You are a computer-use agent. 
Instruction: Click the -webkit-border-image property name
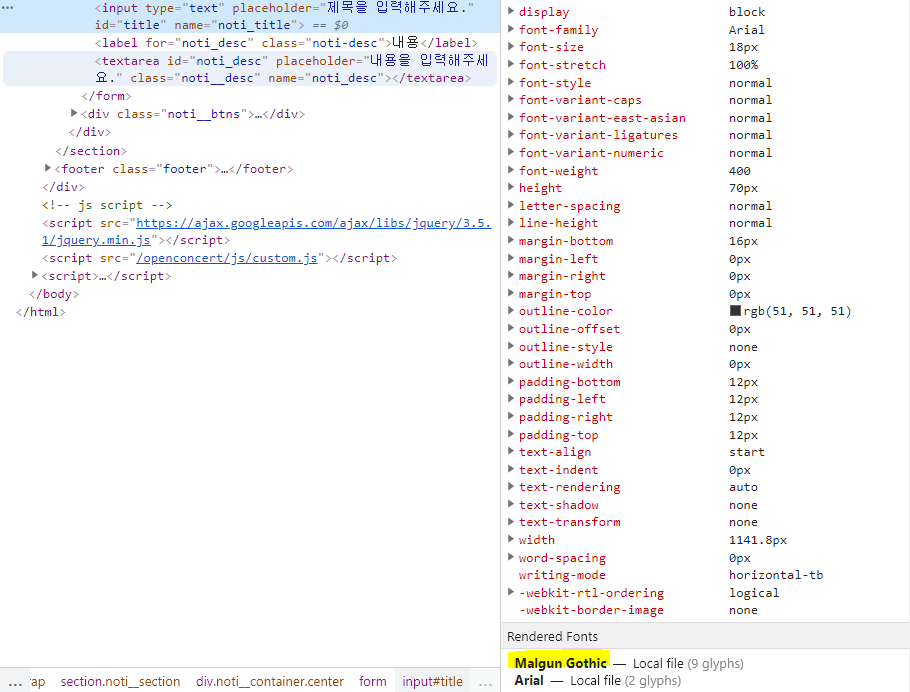point(591,610)
